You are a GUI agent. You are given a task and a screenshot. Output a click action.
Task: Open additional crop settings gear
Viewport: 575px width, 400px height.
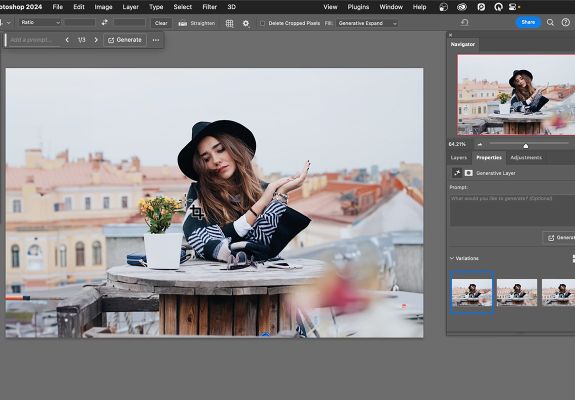[246, 23]
